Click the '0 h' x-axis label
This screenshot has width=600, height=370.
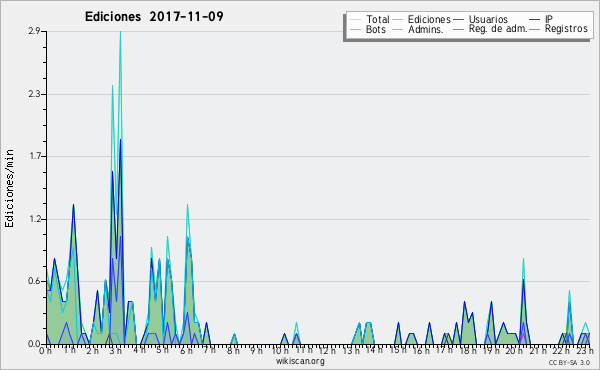point(45,350)
